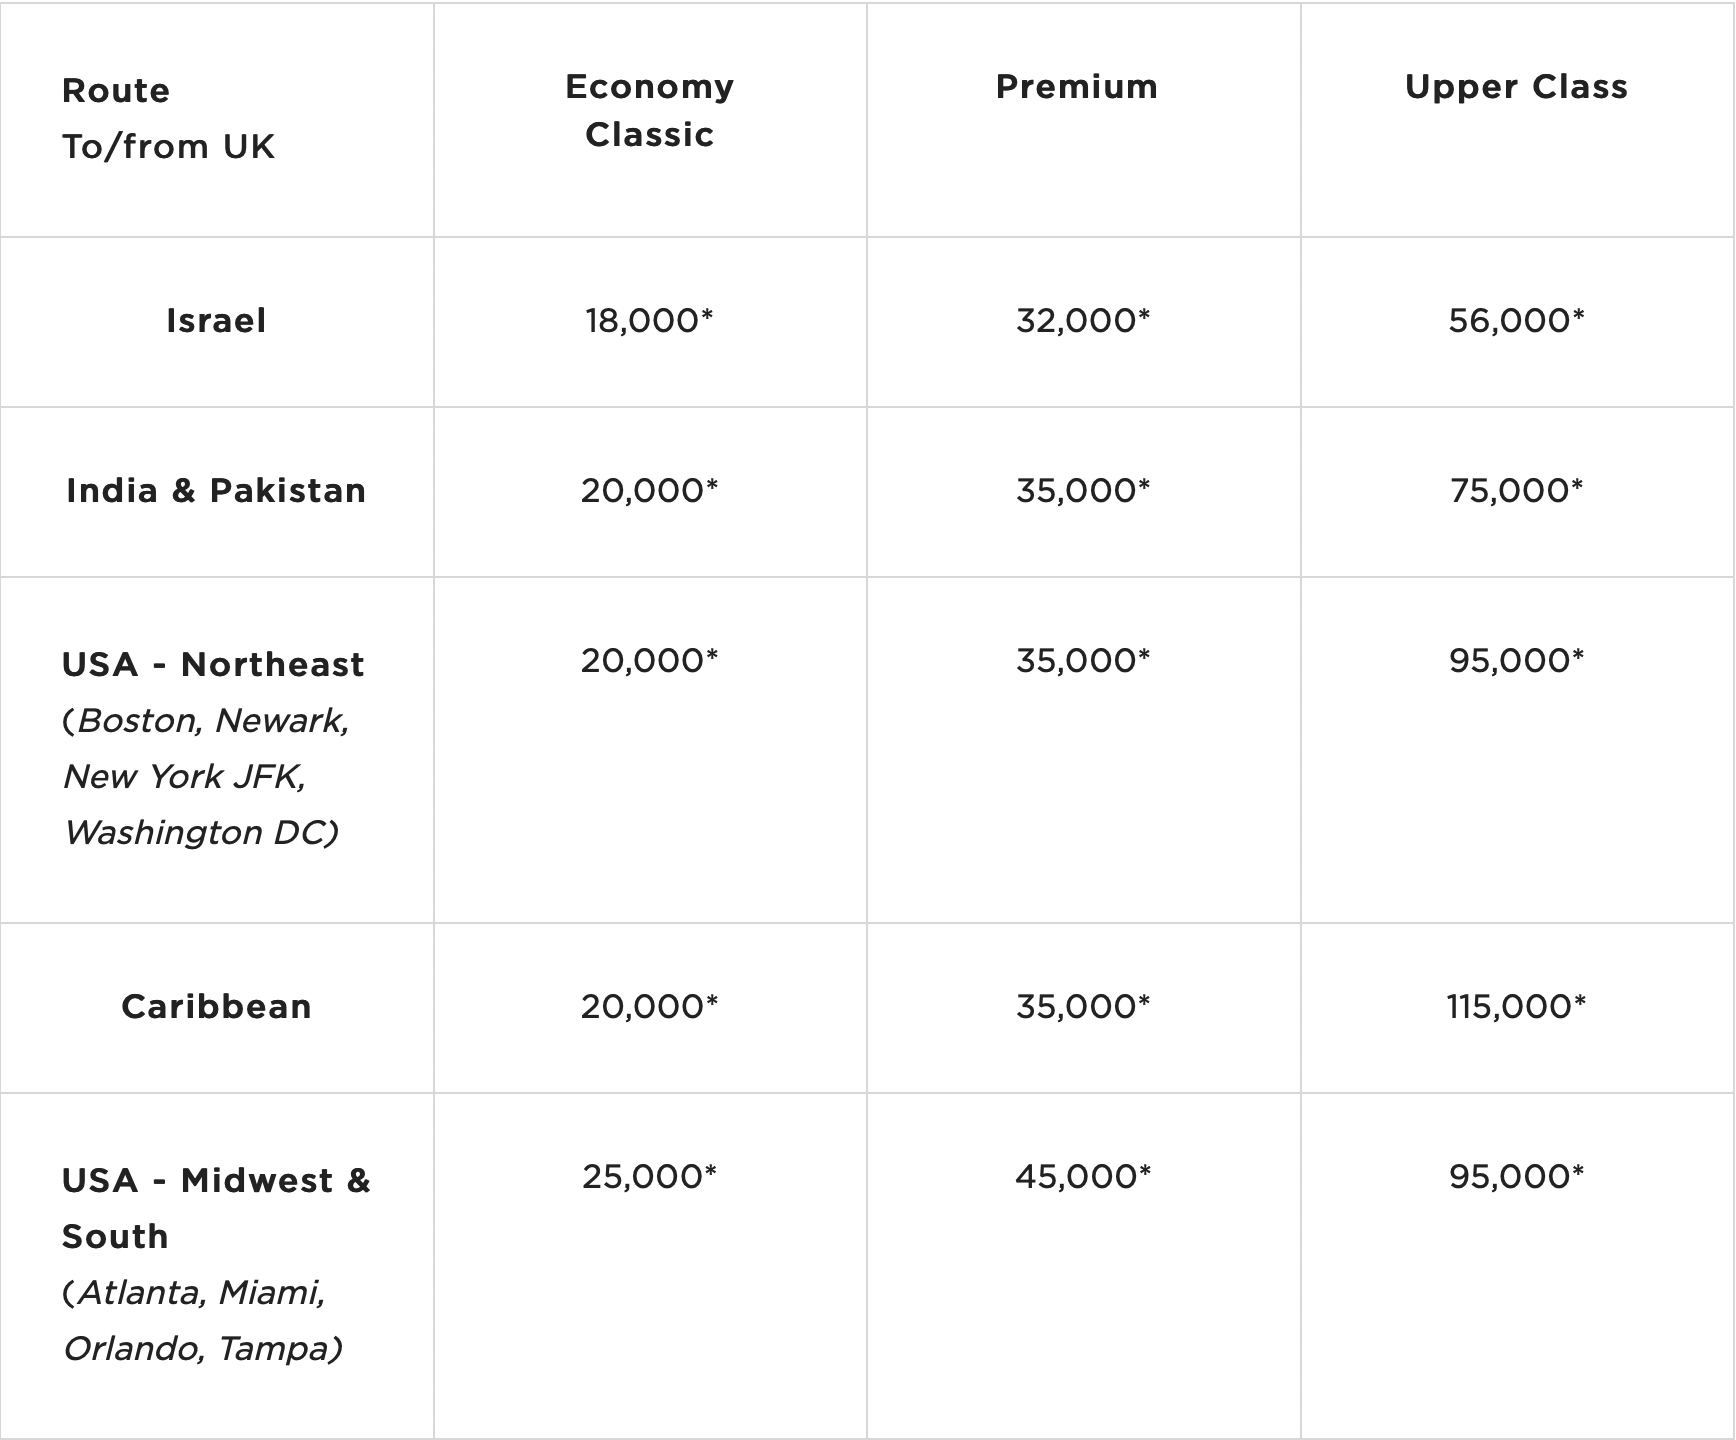Select the India & Pakistan route label
The width and height of the screenshot is (1736, 1440).
point(216,491)
